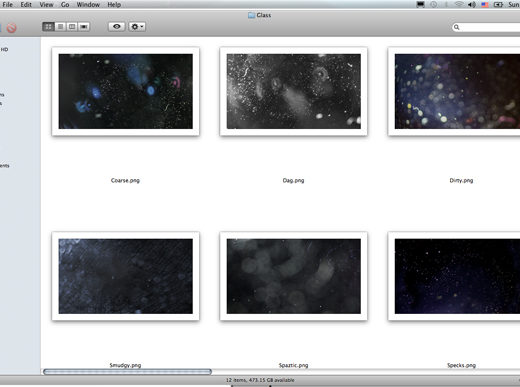Click the search magnifier icon

[x=457, y=27]
